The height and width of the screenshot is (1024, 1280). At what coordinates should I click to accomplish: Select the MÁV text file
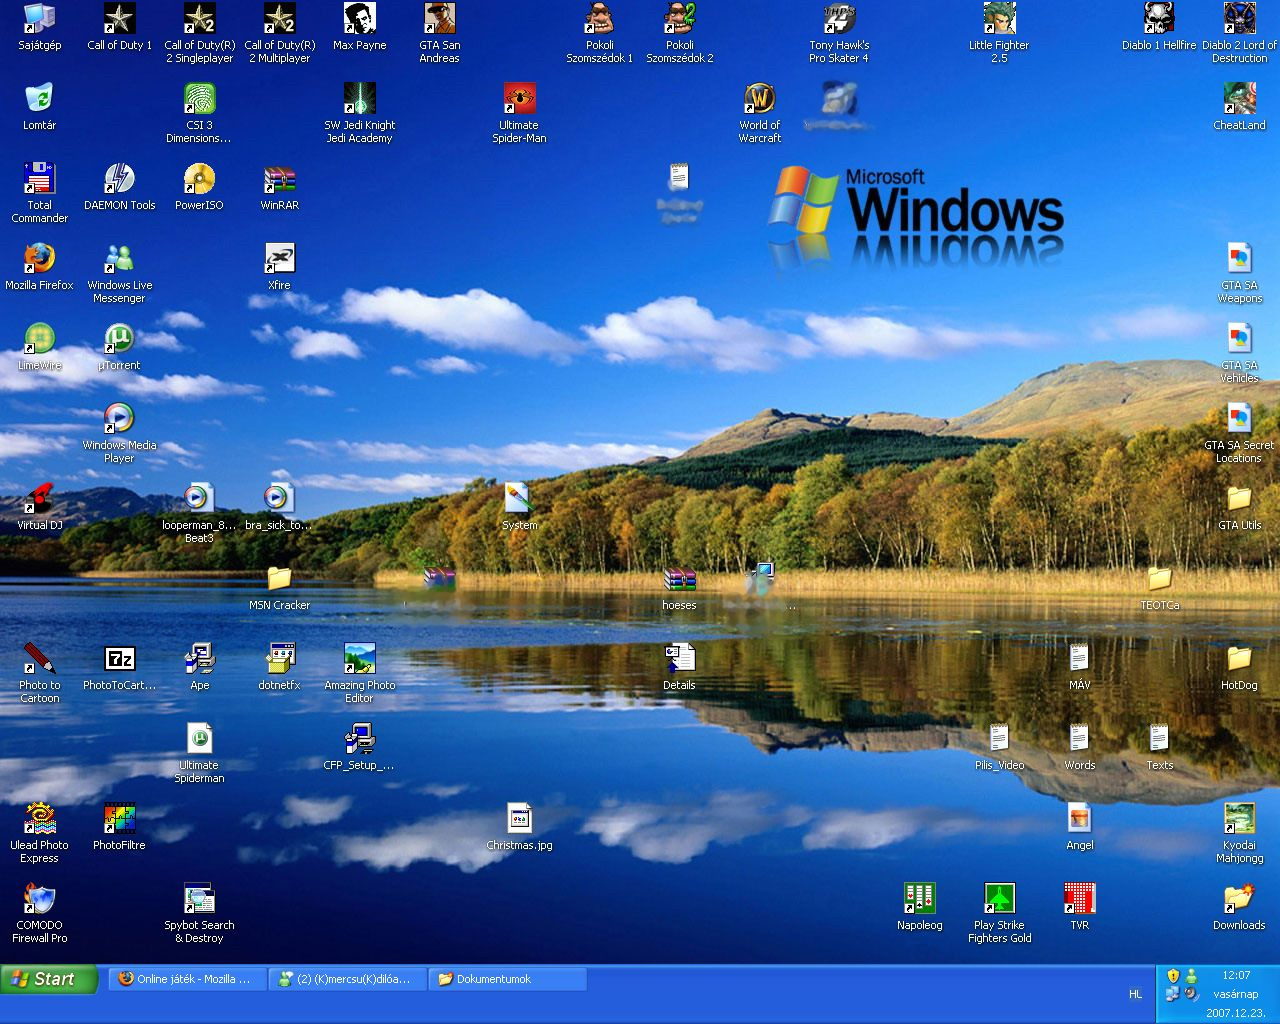[x=1079, y=668]
